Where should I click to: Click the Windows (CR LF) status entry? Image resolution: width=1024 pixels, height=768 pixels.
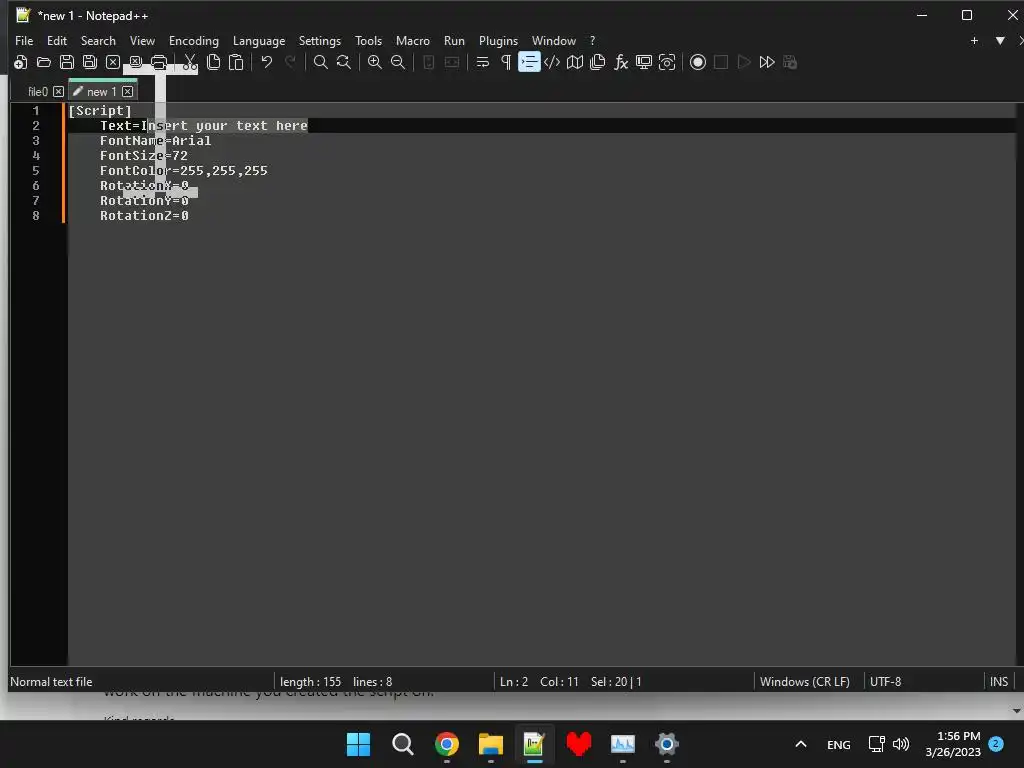[x=805, y=682]
